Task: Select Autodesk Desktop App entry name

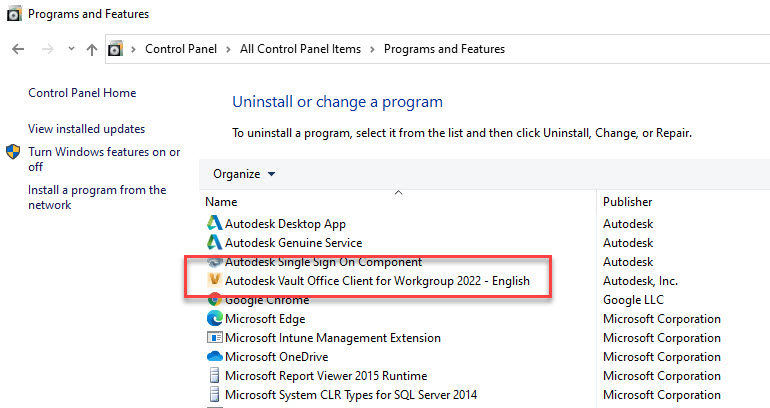Action: pyautogui.click(x=285, y=224)
